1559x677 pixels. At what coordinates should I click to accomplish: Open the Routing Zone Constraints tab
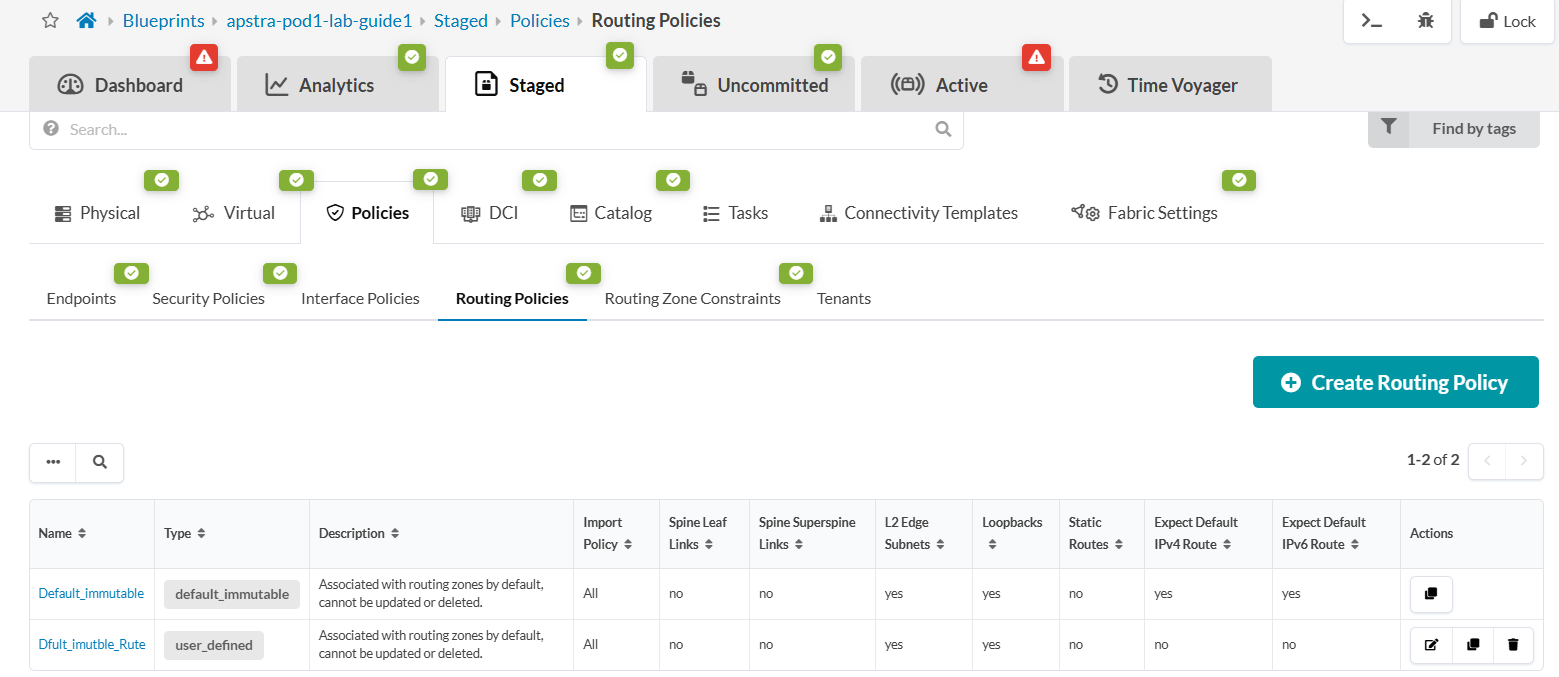tap(692, 298)
